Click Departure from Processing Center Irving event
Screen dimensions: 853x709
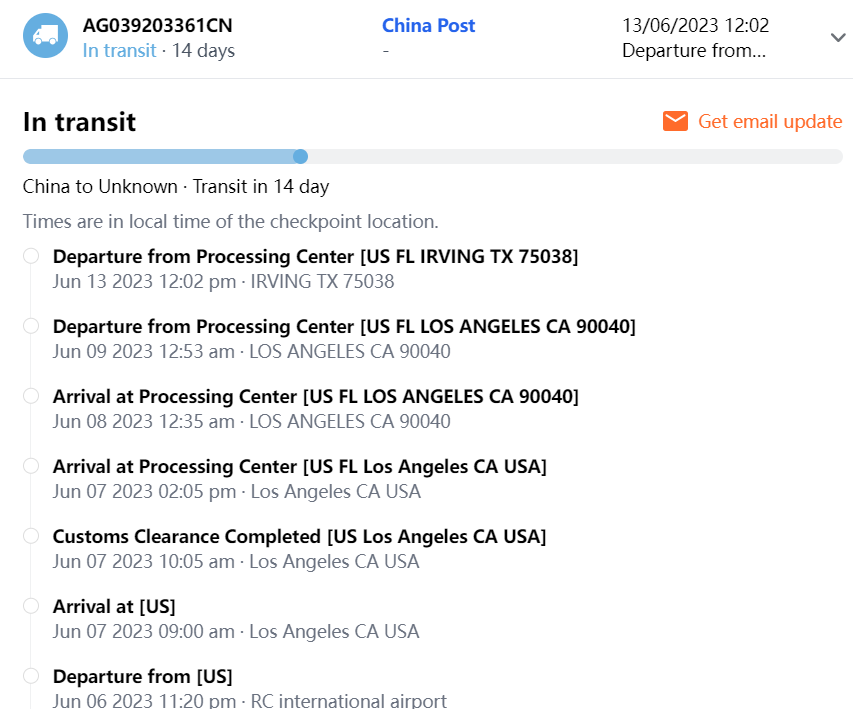coord(315,257)
